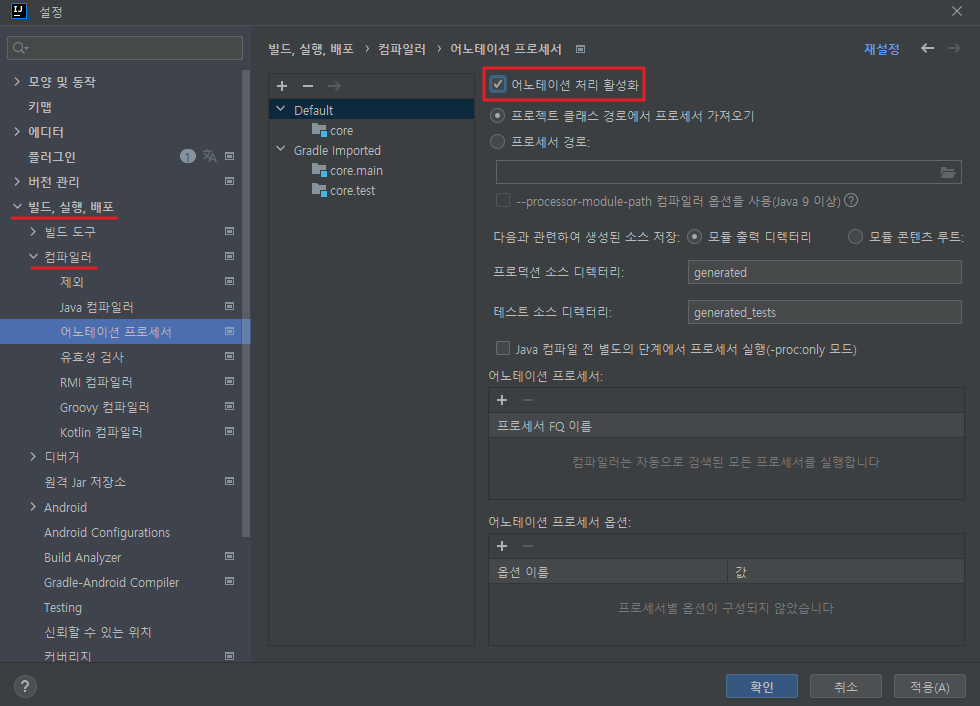Click the folder icon of core.main module
Image resolution: width=980 pixels, height=706 pixels.
[319, 170]
